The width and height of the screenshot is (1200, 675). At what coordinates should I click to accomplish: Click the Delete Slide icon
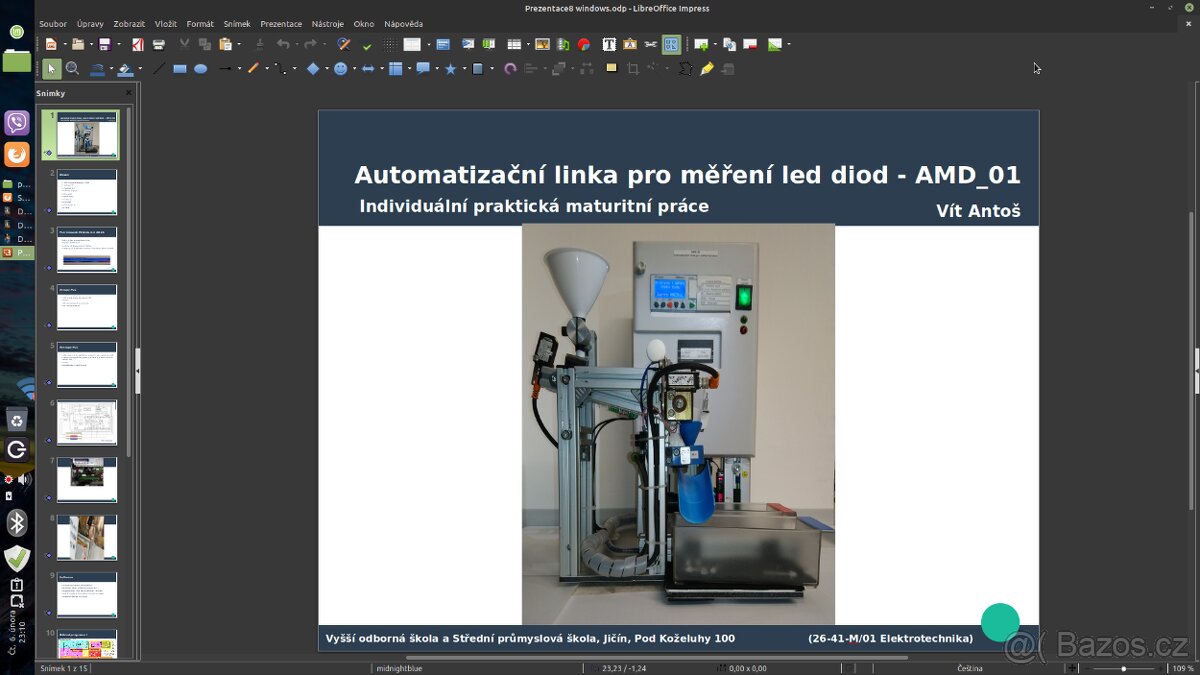[x=750, y=44]
